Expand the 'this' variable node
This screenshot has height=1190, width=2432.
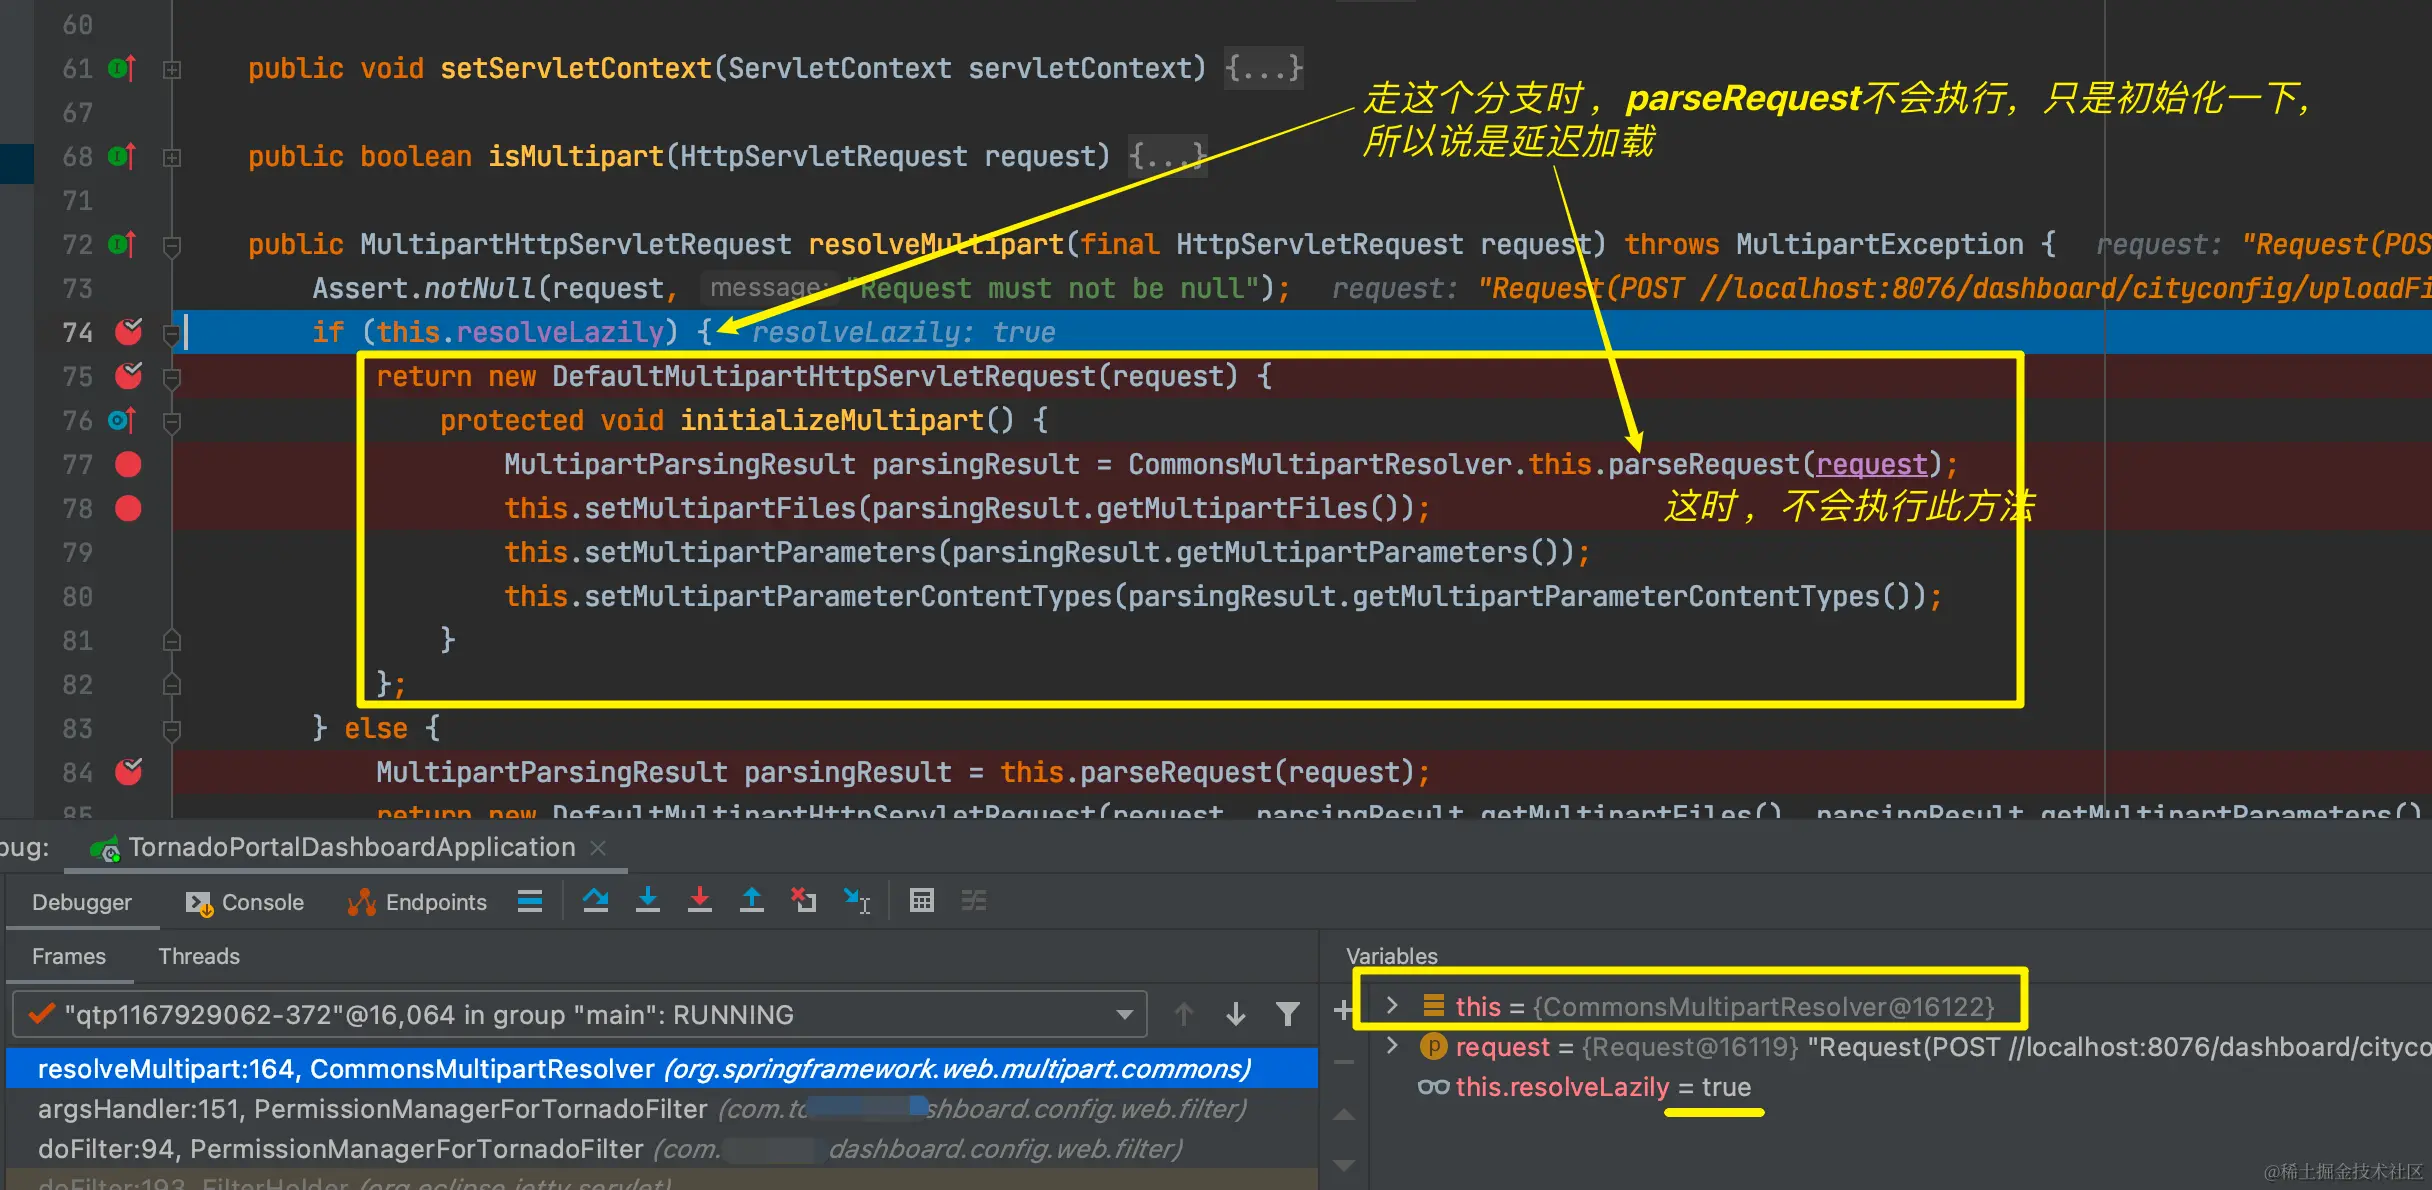[1392, 1005]
